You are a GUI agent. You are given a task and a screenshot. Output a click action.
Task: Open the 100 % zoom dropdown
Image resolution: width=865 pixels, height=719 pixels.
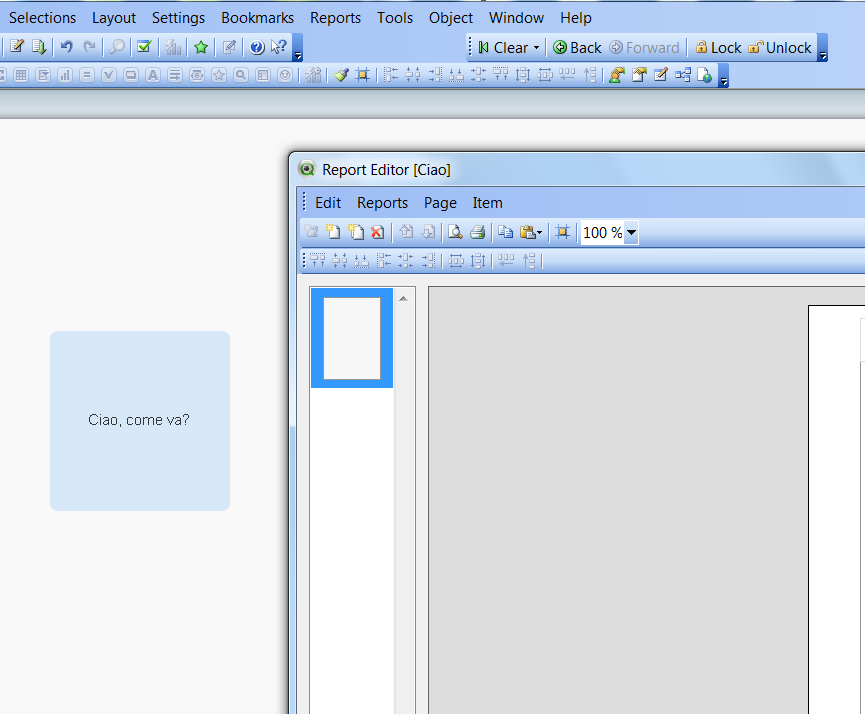[x=631, y=233]
